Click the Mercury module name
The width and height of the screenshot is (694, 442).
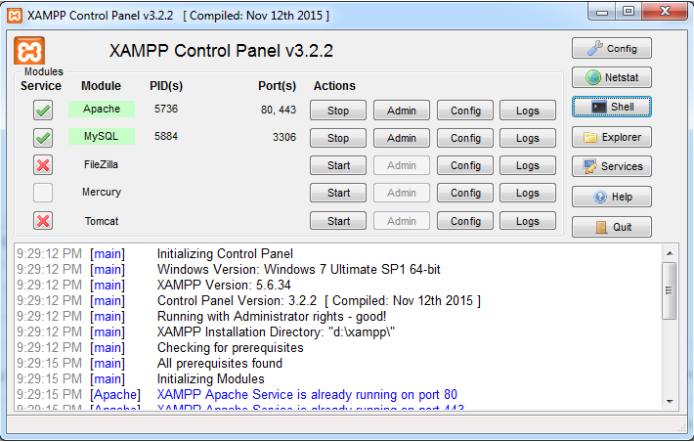click(x=101, y=192)
